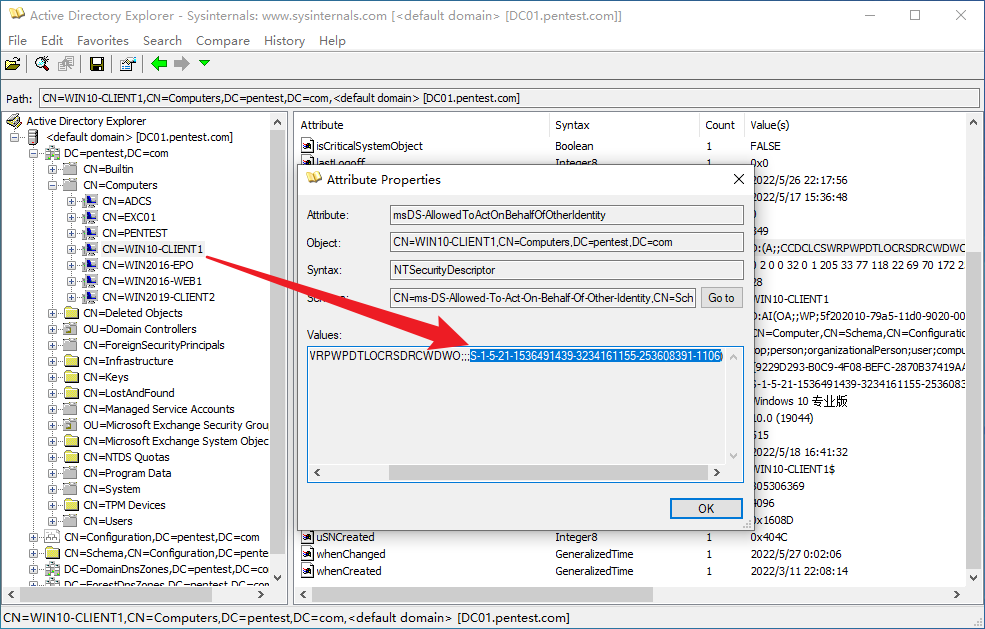The height and width of the screenshot is (629, 985).
Task: Close the Attribute Properties dialog
Action: pyautogui.click(x=739, y=180)
